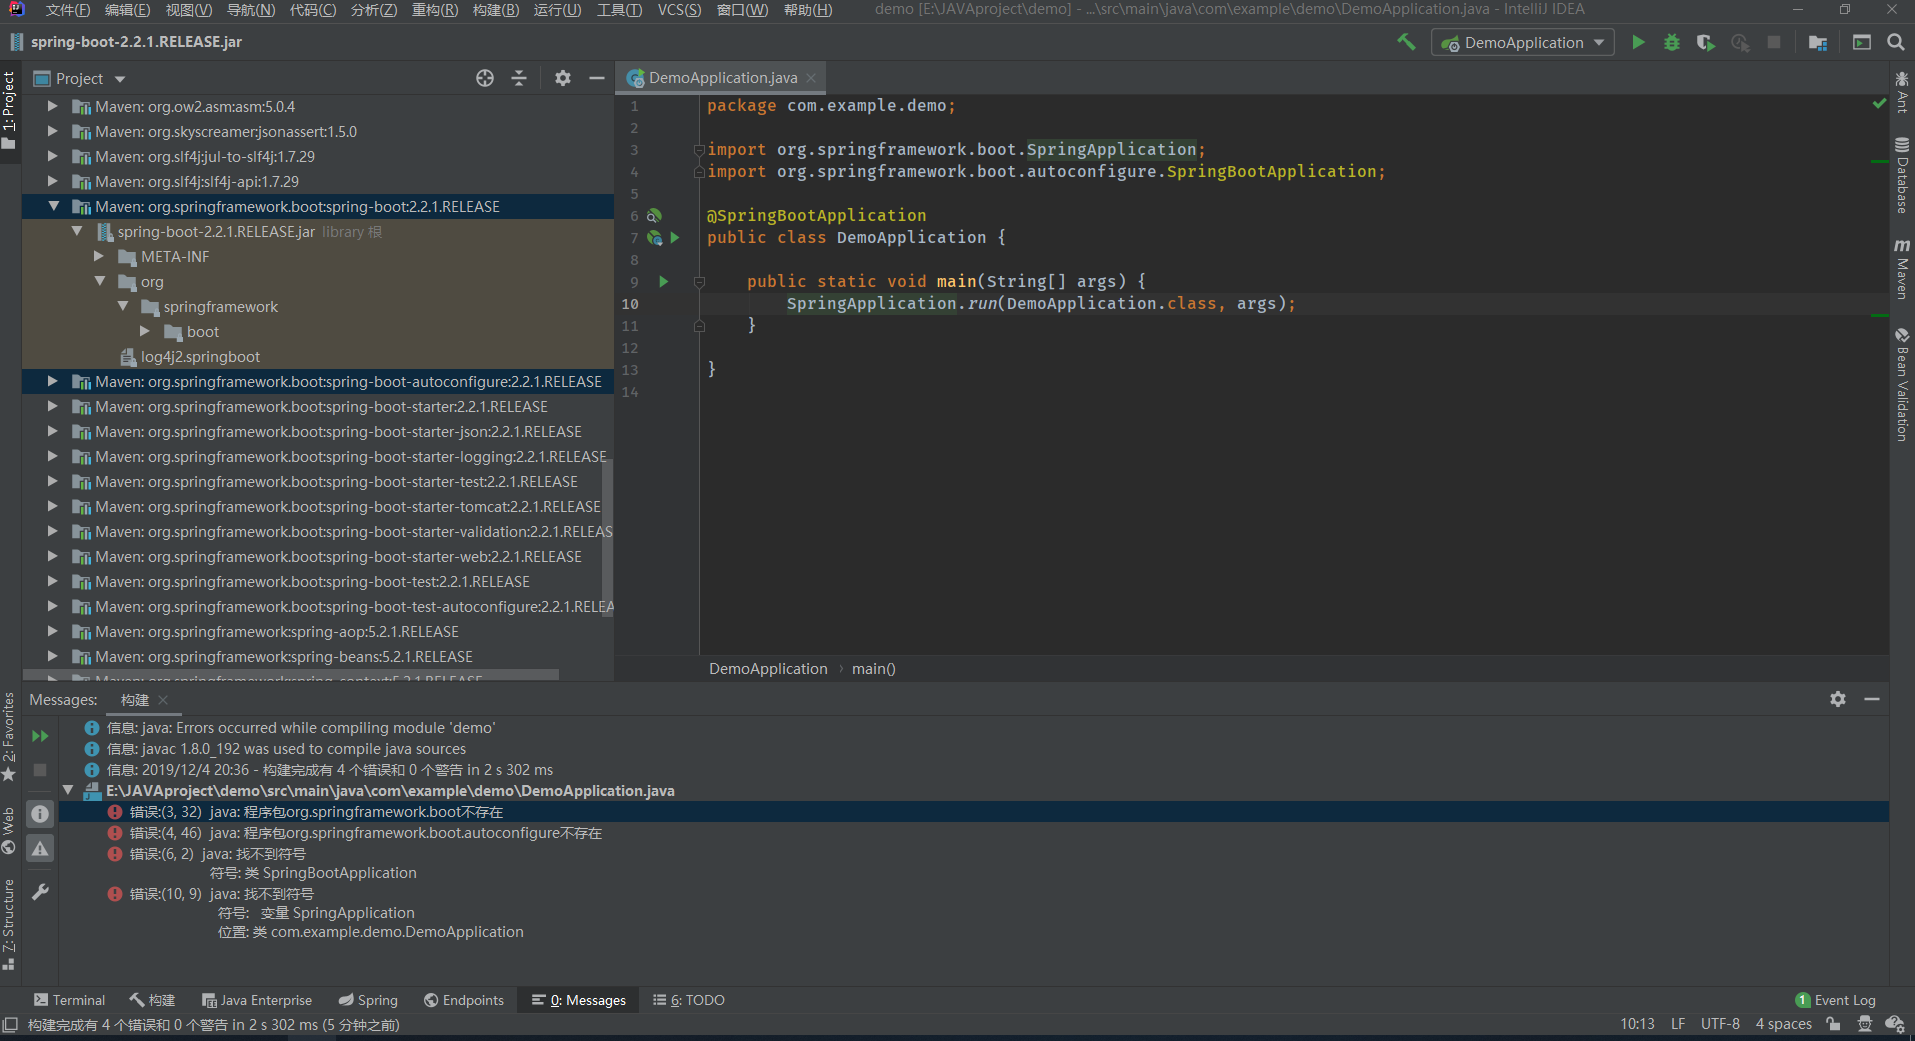Expand the META-INF folder
Image resolution: width=1915 pixels, height=1041 pixels.
coord(99,256)
